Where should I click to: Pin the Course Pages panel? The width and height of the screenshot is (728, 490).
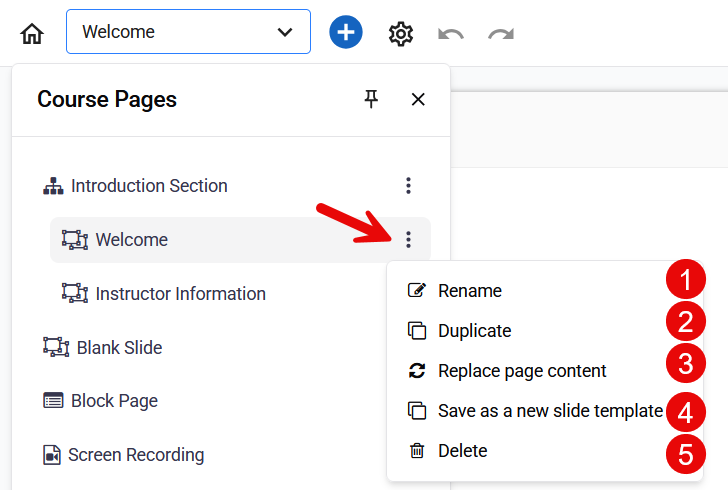371,99
